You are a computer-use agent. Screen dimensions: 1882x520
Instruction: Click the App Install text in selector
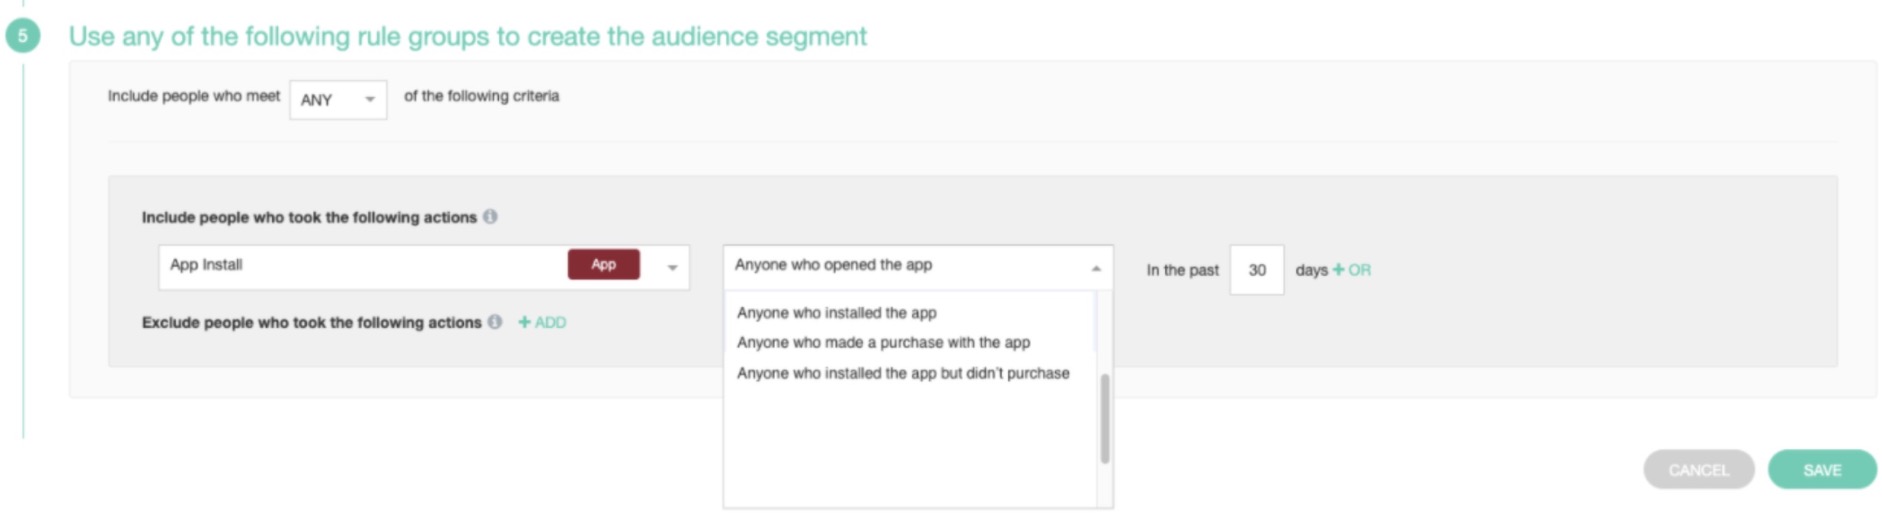click(x=206, y=265)
